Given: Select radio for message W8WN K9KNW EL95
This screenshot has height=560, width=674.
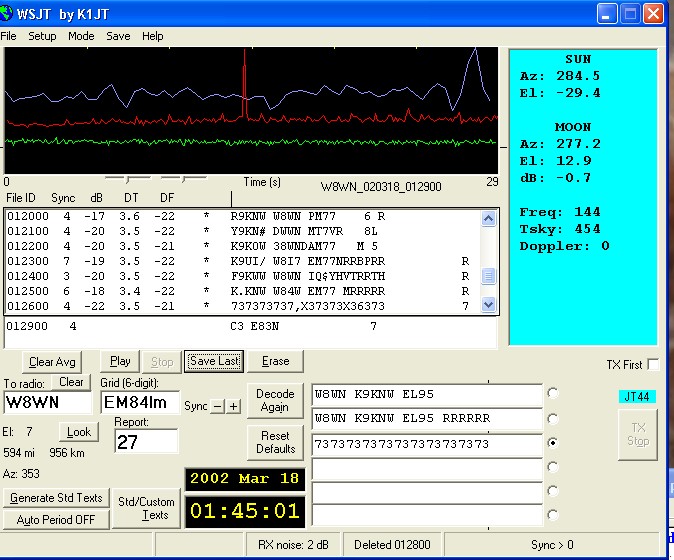Looking at the screenshot, I should click(553, 393).
